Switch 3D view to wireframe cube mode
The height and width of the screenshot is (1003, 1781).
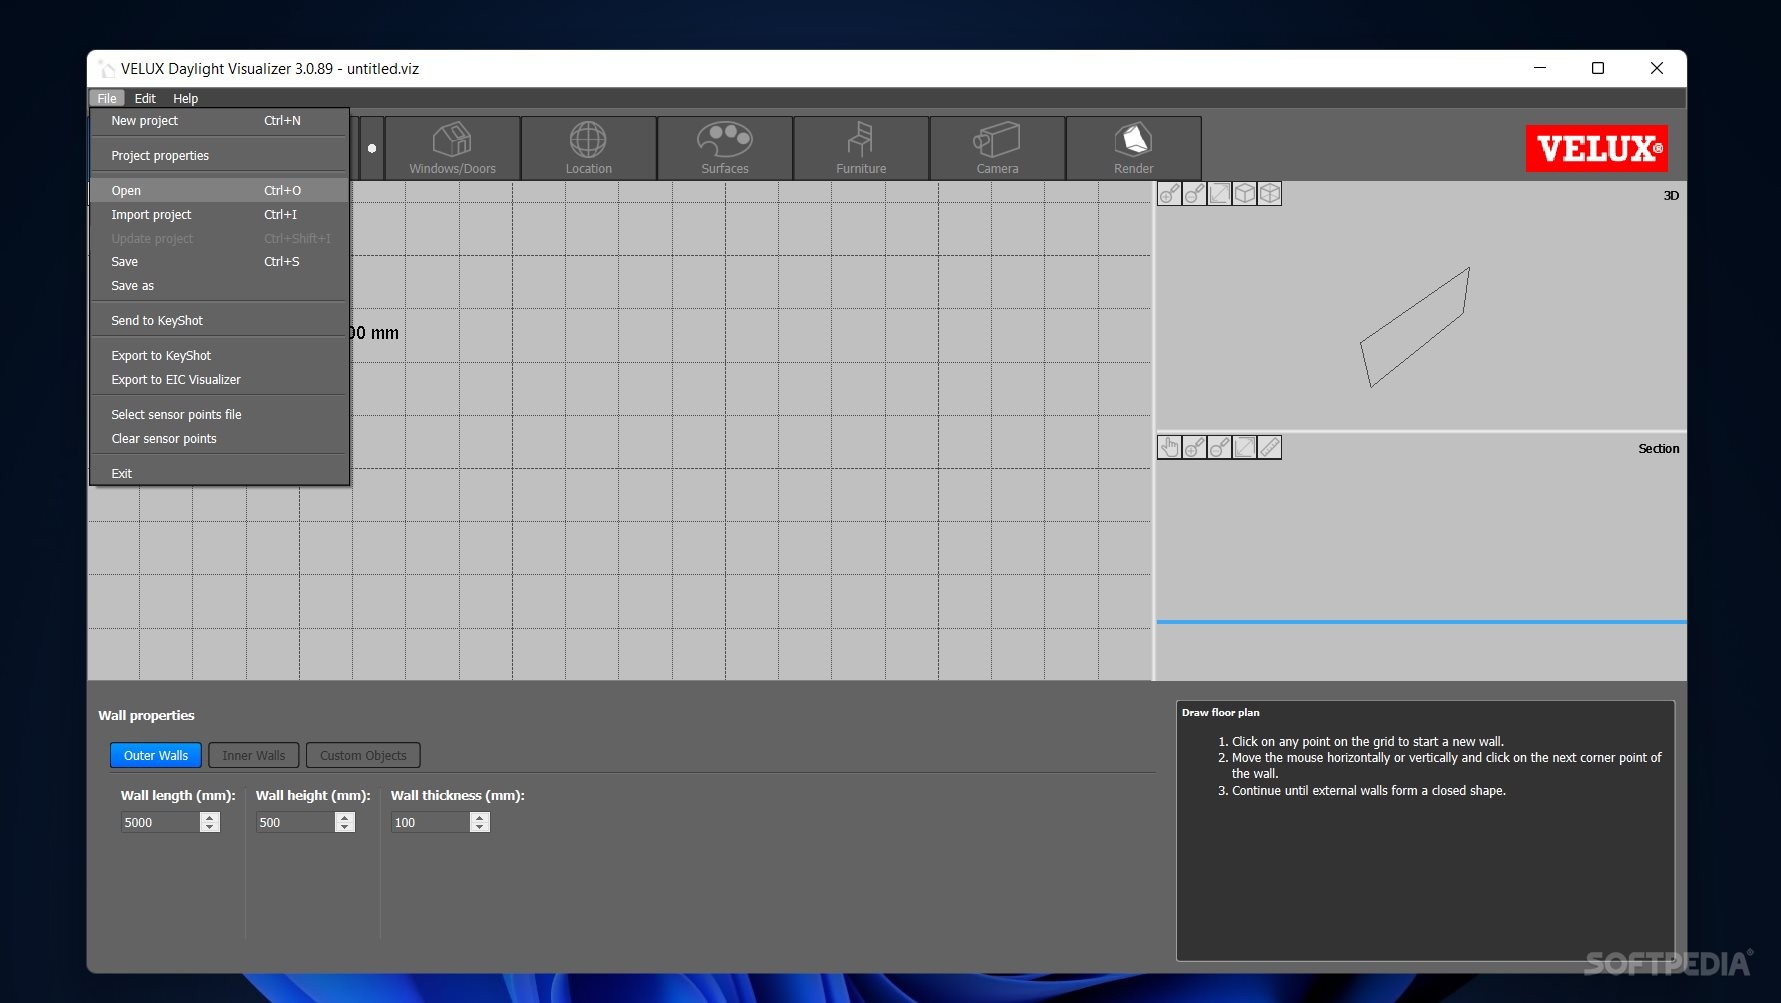click(x=1269, y=194)
